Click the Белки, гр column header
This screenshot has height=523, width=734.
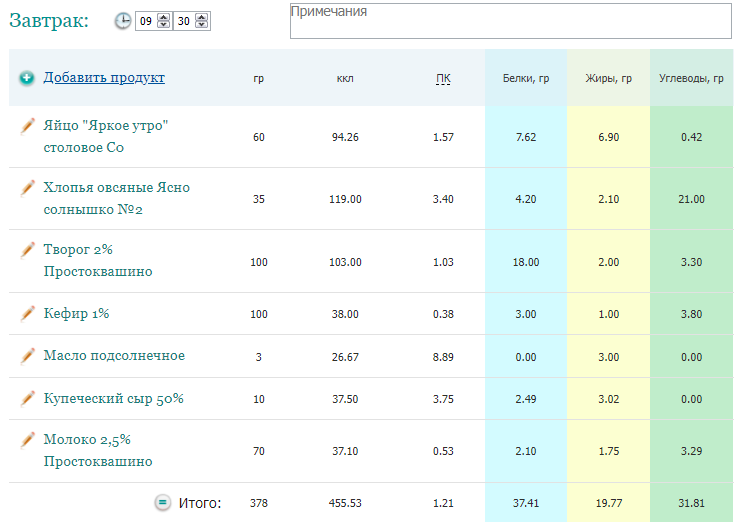tap(526, 79)
